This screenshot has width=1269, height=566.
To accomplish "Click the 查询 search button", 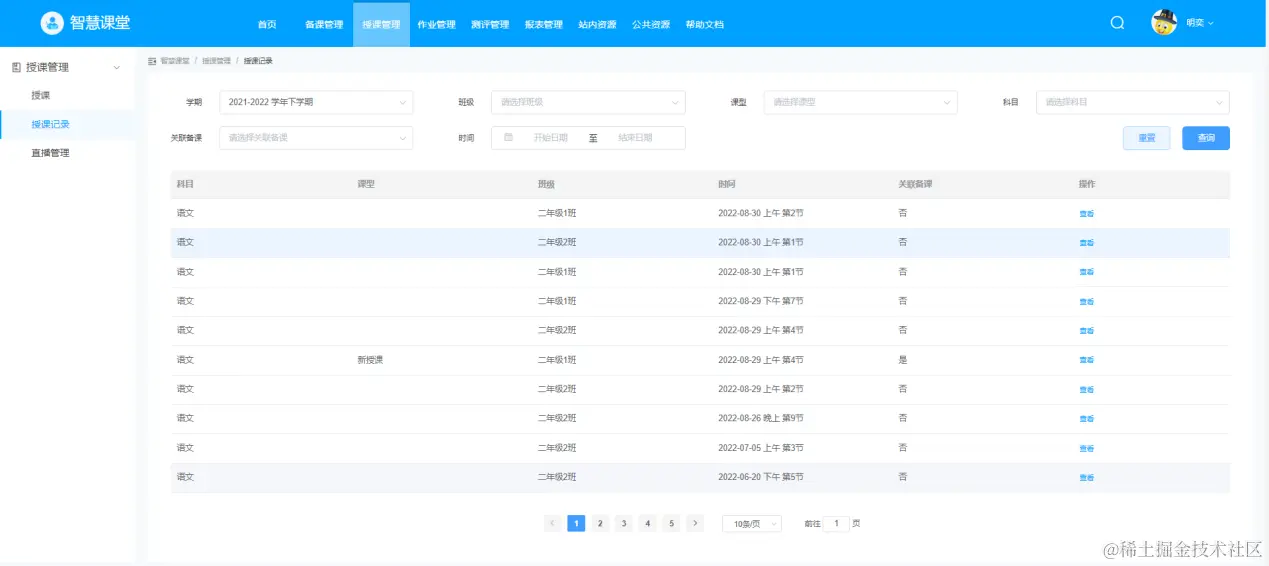I will 1206,138.
